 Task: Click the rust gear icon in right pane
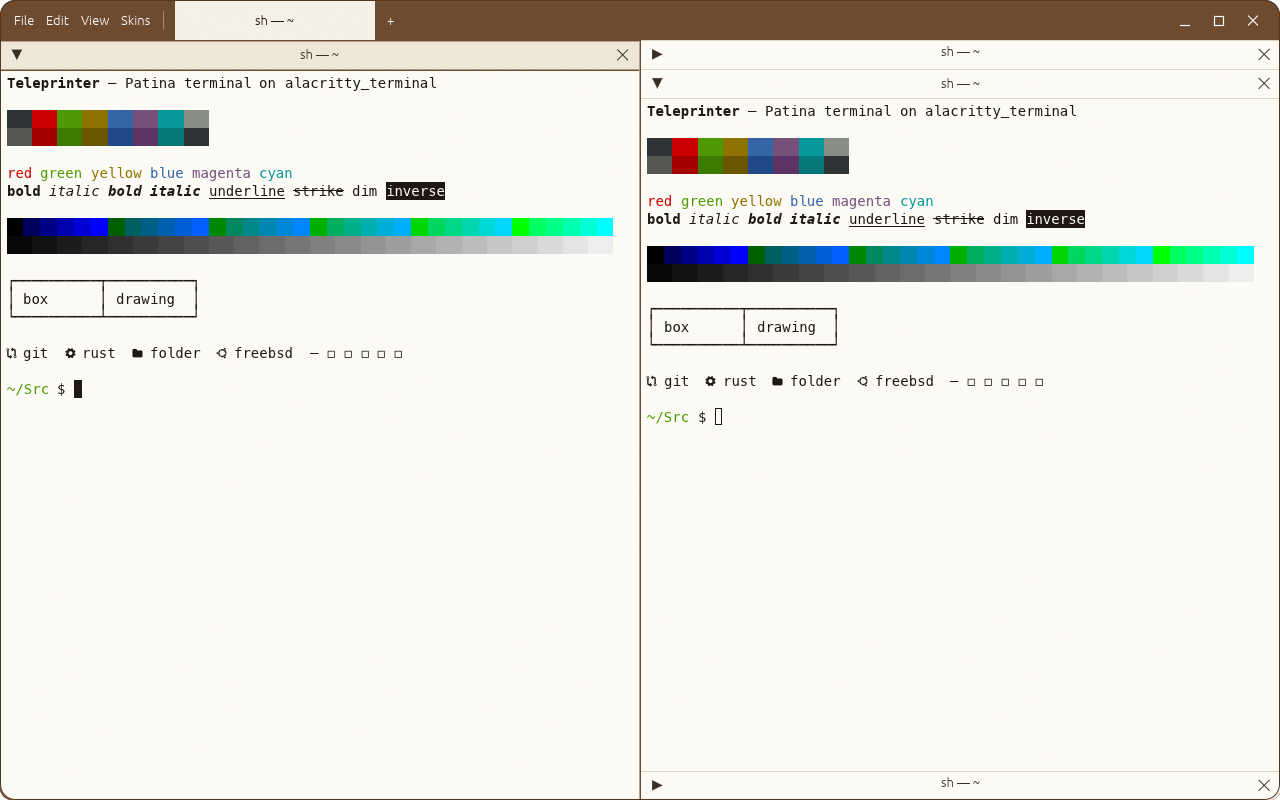pos(711,381)
